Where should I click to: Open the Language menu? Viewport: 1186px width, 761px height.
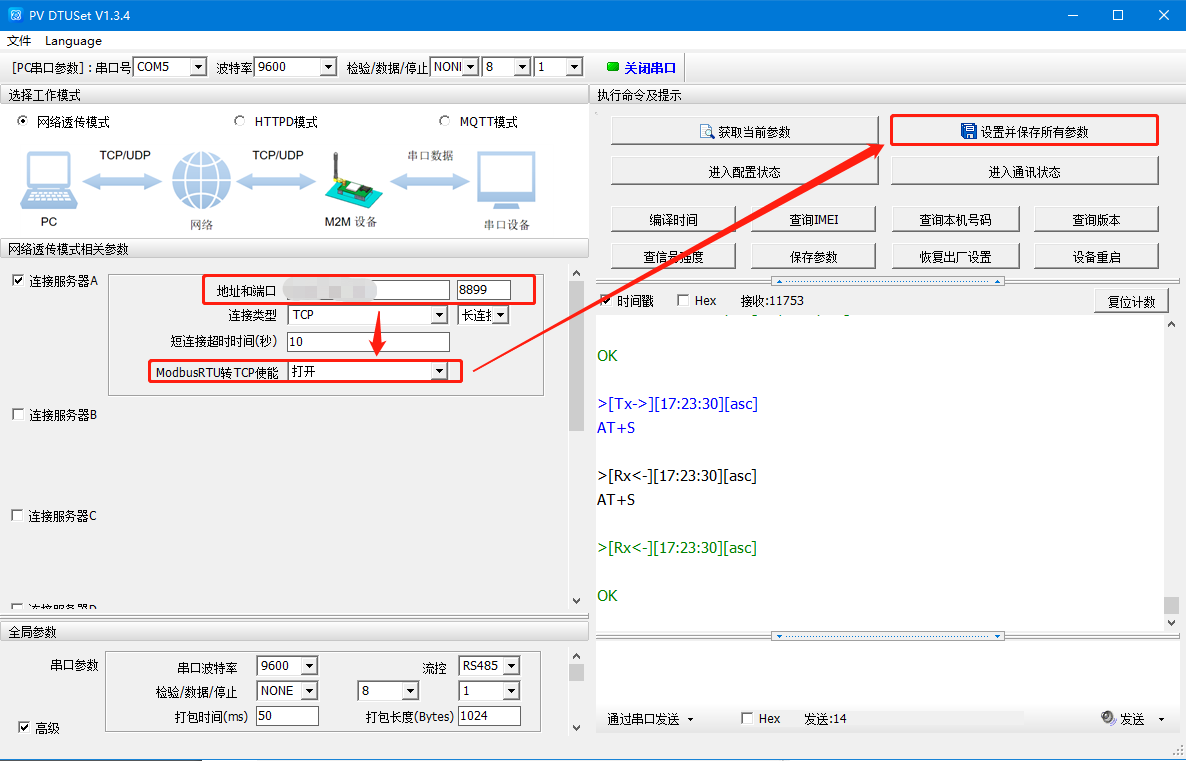click(73, 41)
